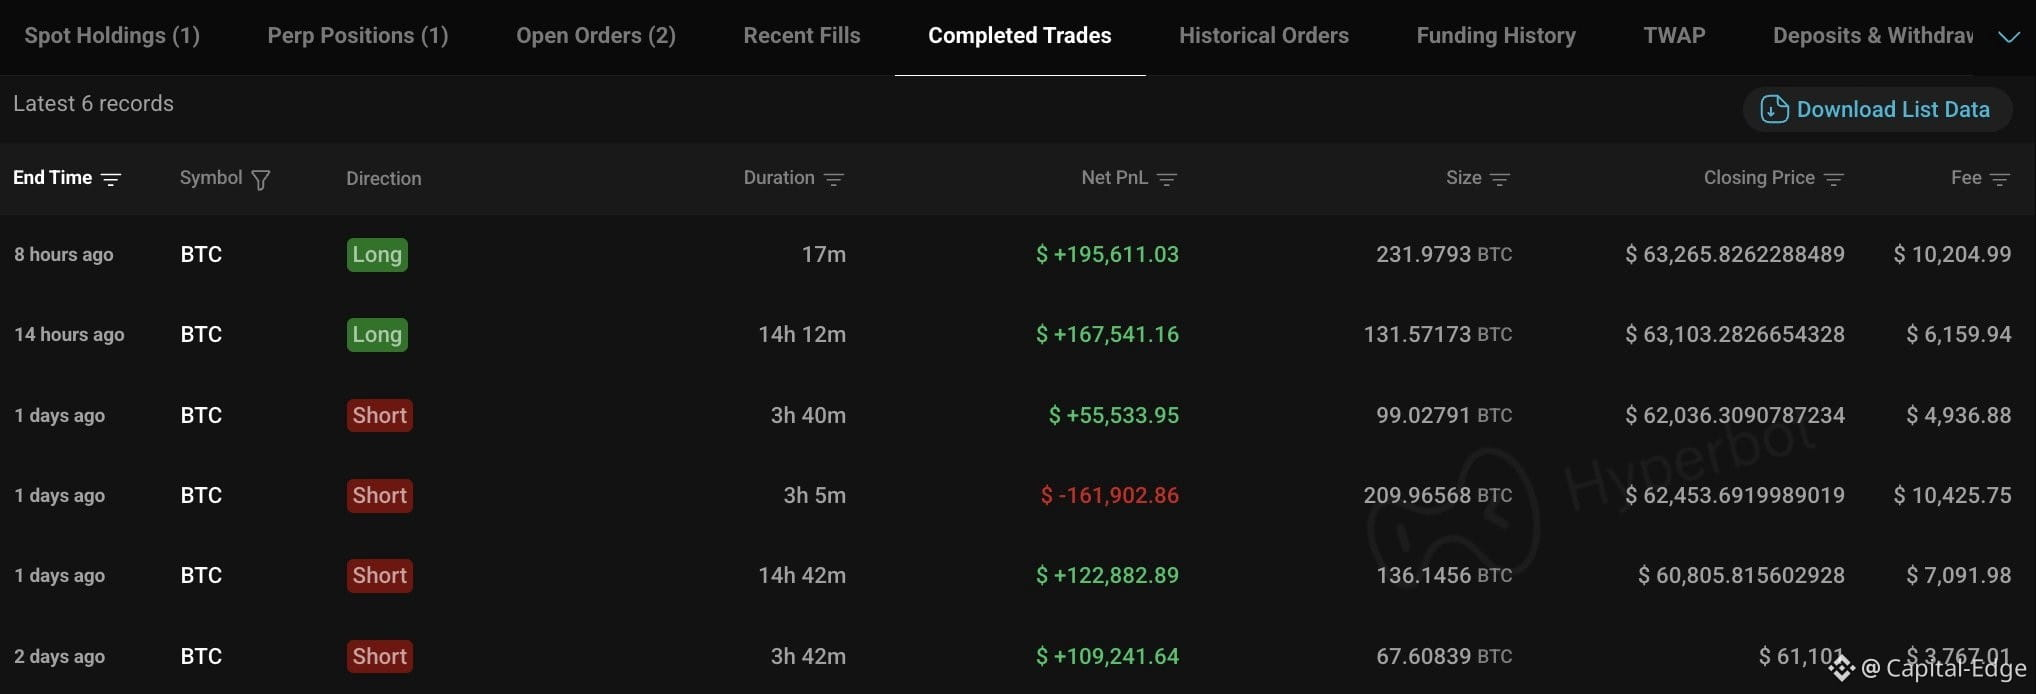
Task: Sort by Fee icon
Action: coord(2000,179)
